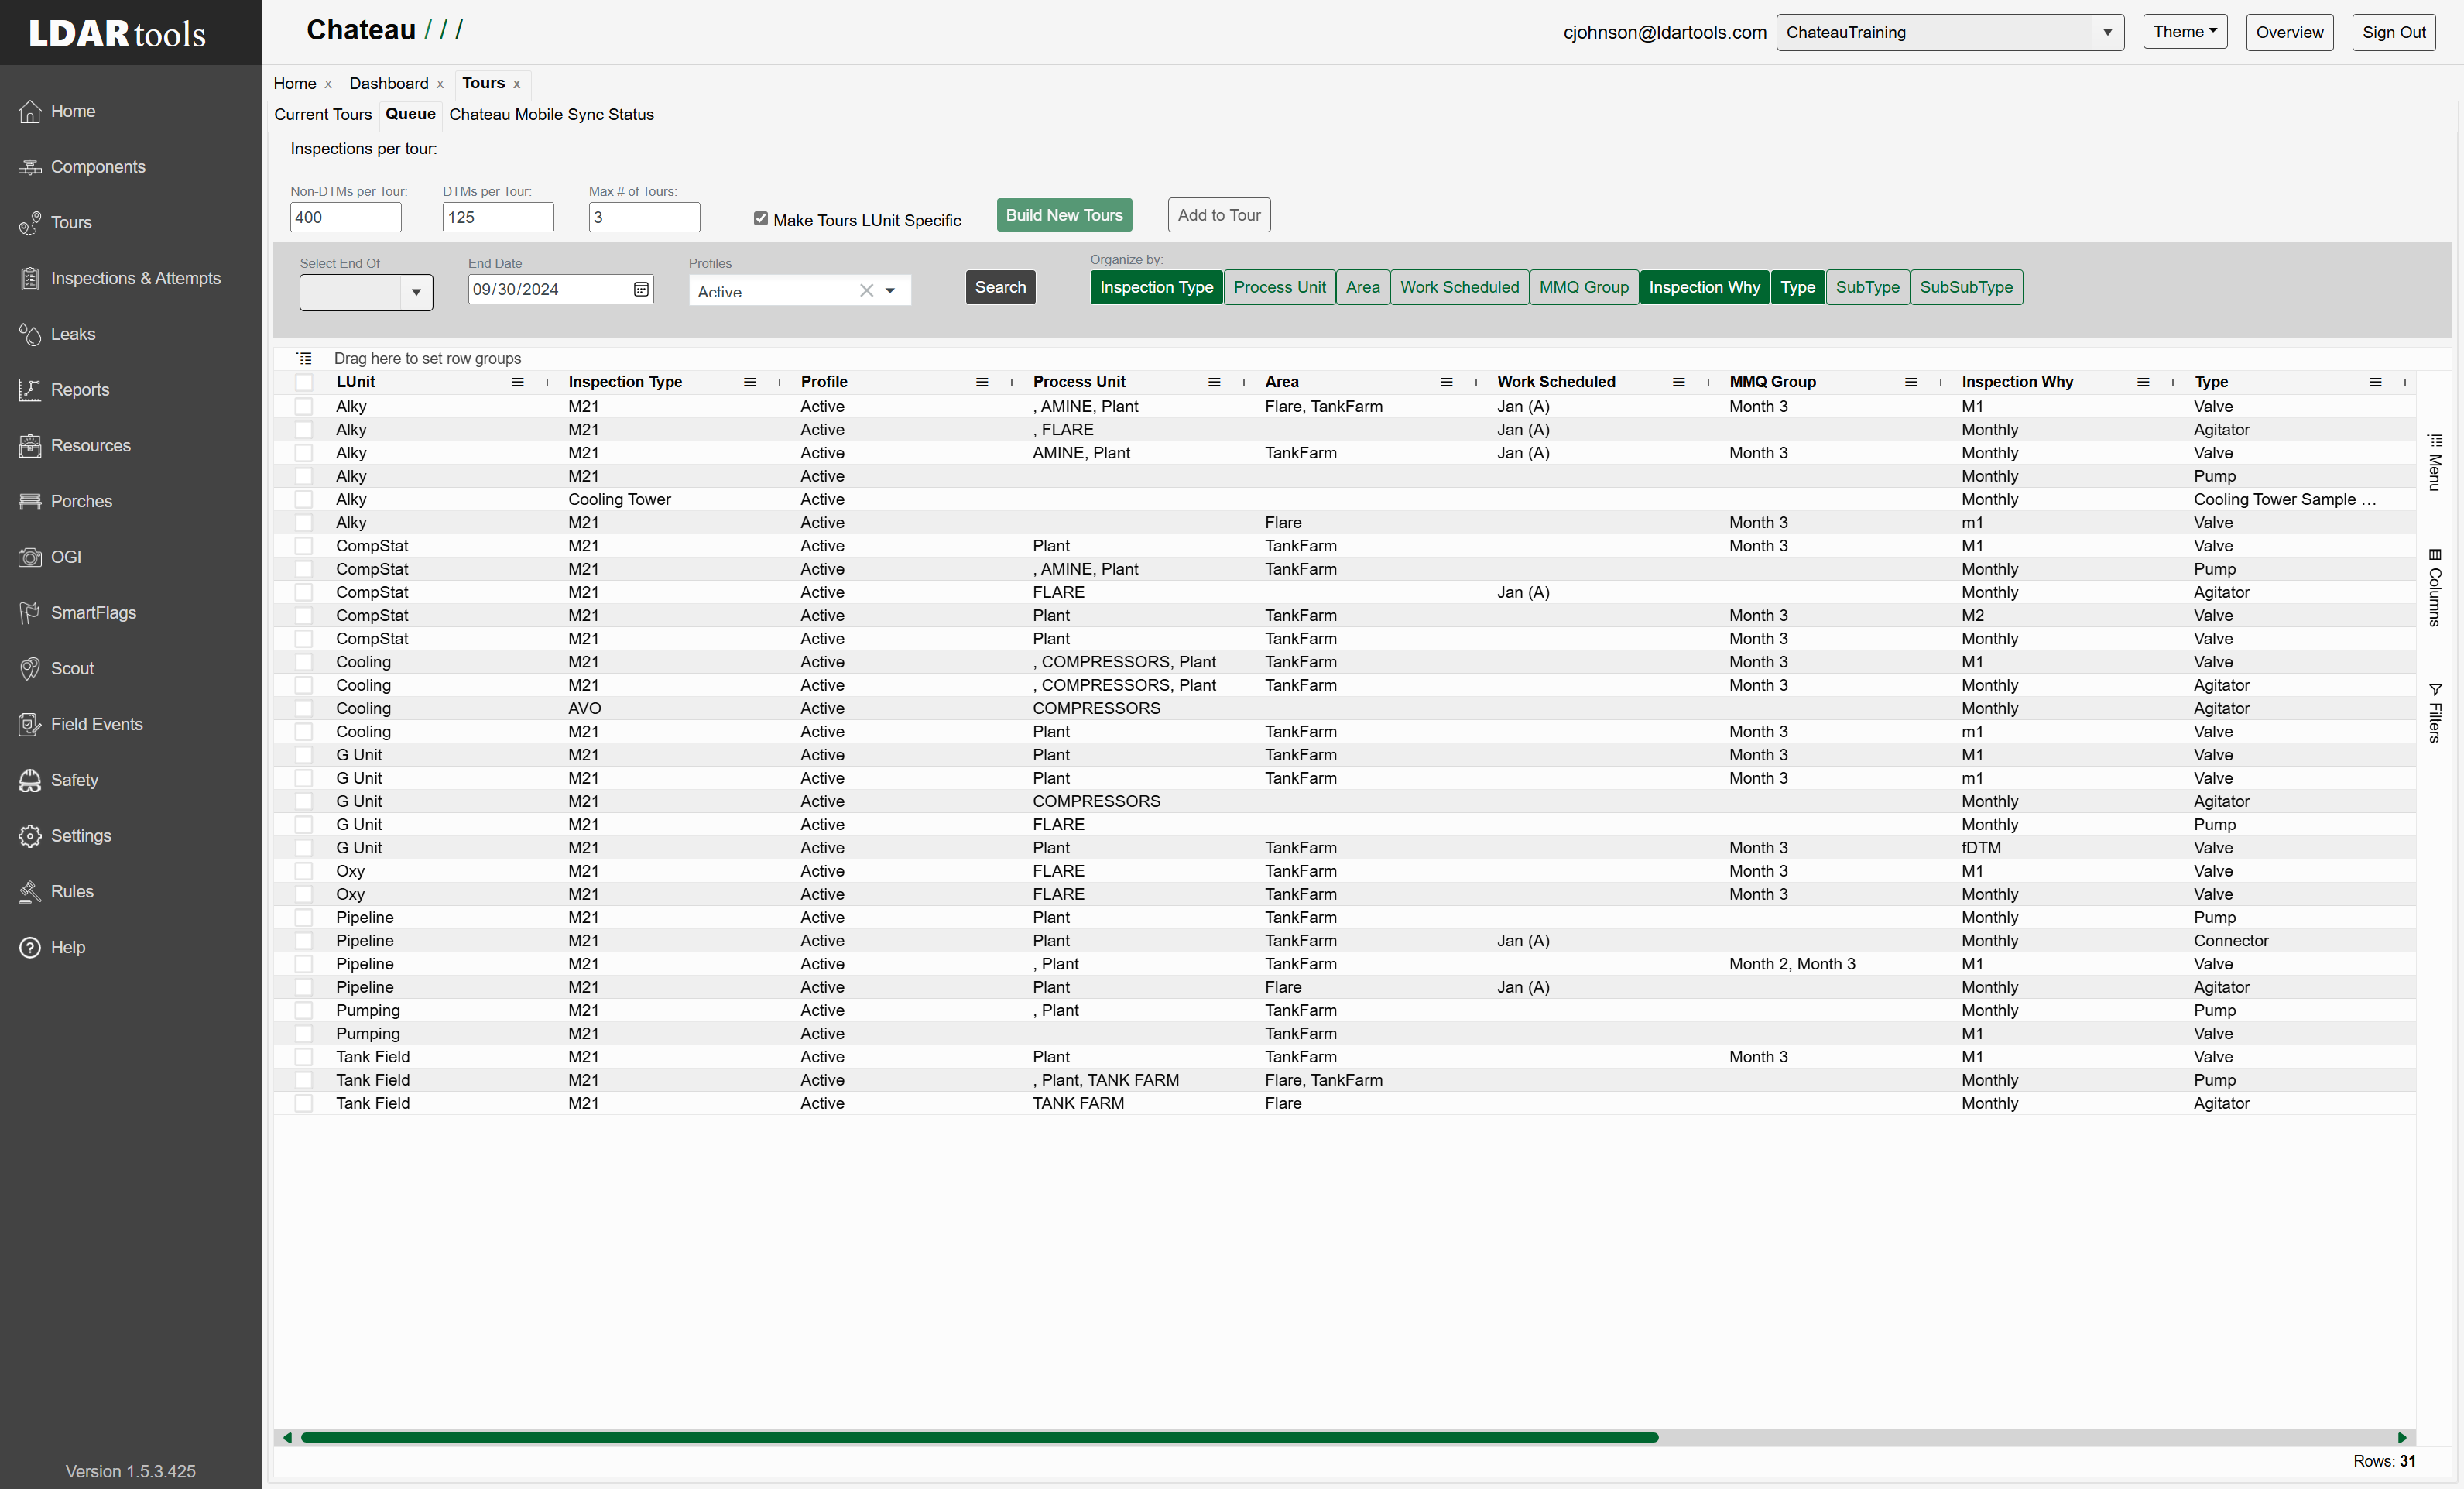Click the Build New Tours button
The image size is (2464, 1489).
coord(1064,215)
